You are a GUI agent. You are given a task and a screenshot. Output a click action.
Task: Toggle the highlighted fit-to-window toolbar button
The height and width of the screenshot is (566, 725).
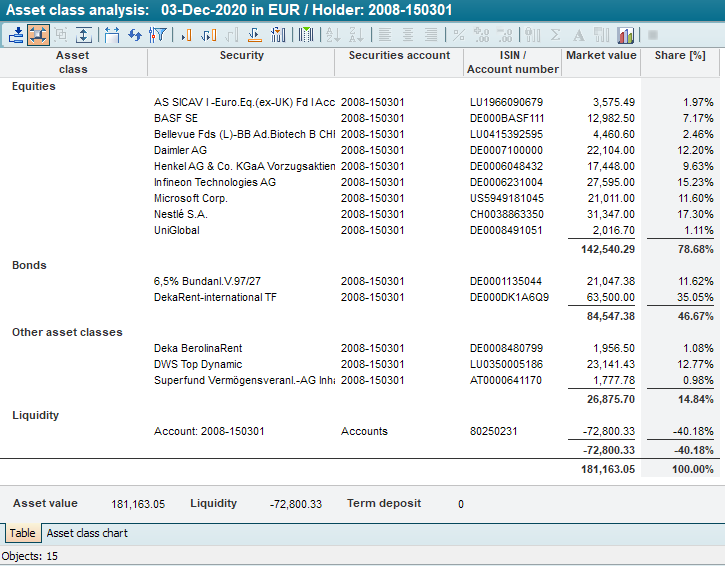(x=39, y=34)
